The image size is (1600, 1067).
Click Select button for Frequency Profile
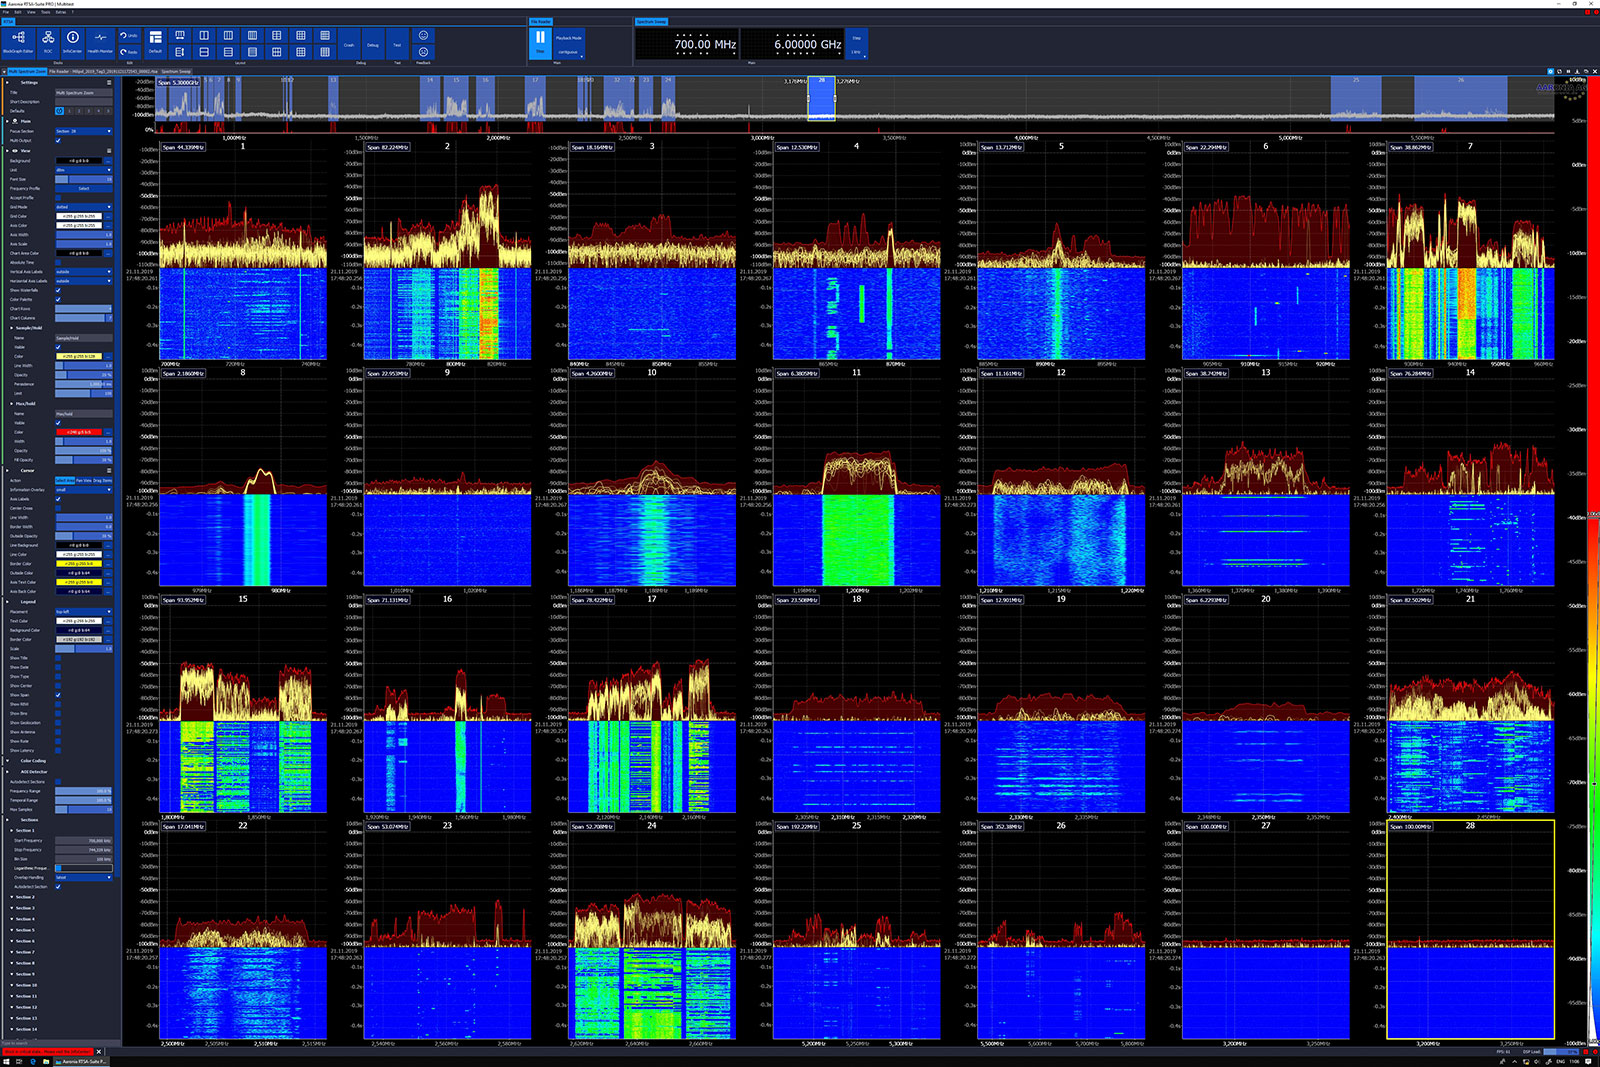point(84,188)
